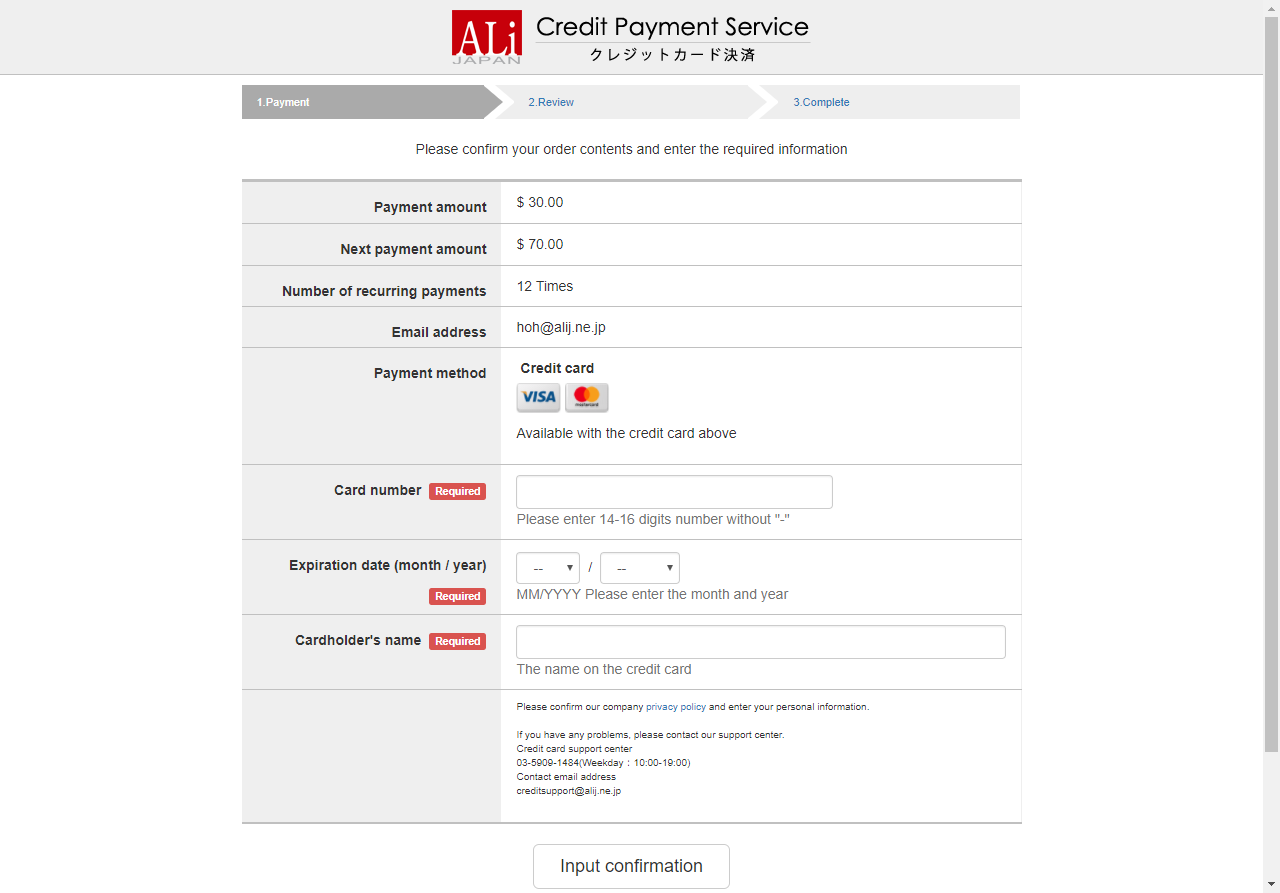Focus the Card number field
The image size is (1280, 893).
click(674, 492)
